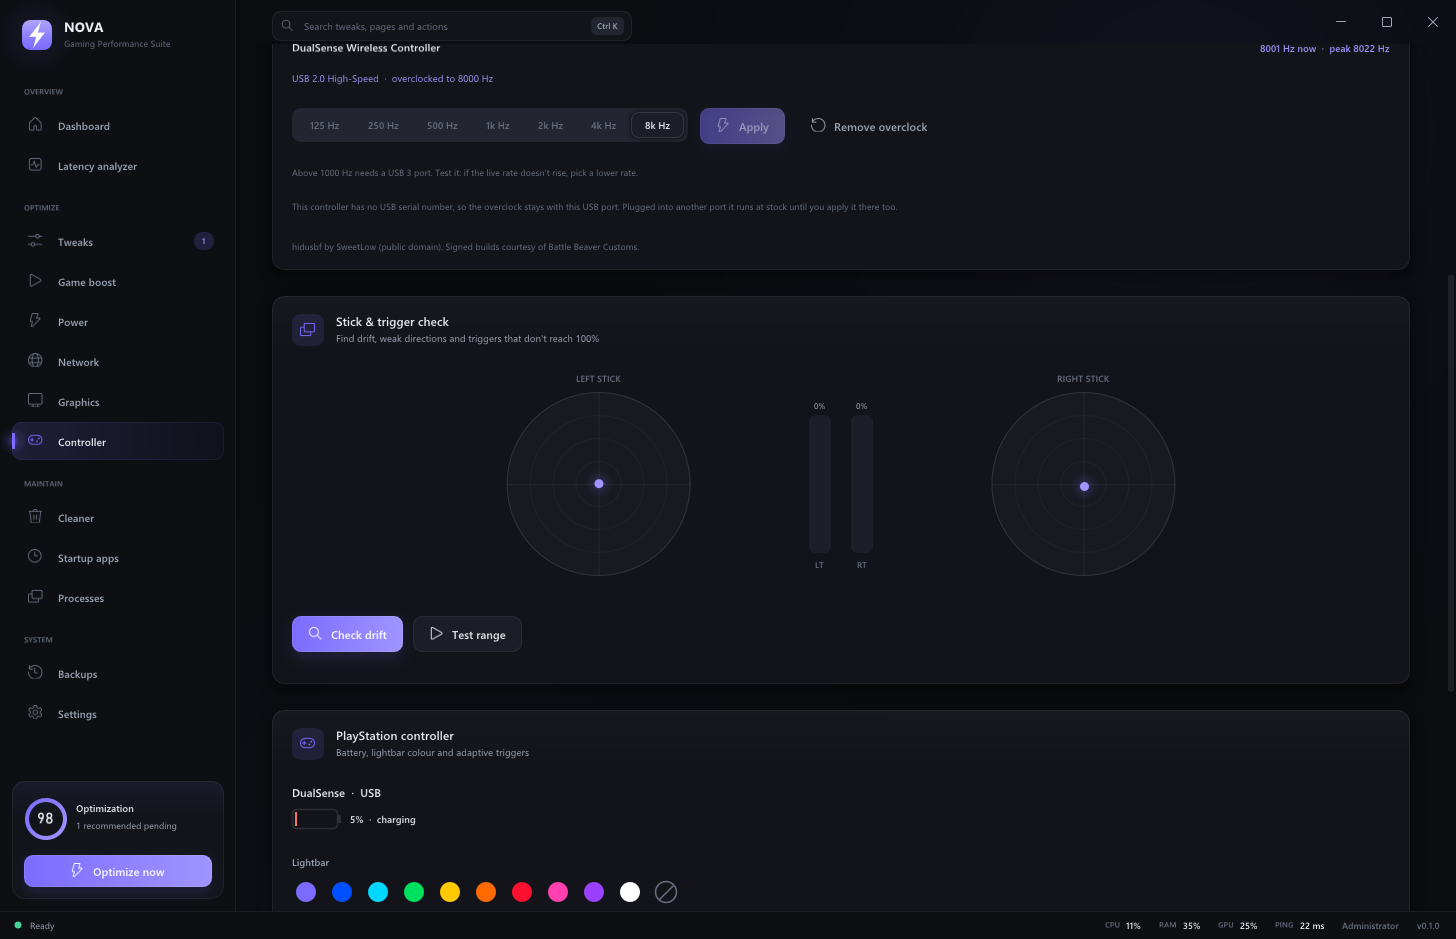This screenshot has width=1456, height=939.
Task: Click the Latency analyzer icon in sidebar
Action: [35, 165]
